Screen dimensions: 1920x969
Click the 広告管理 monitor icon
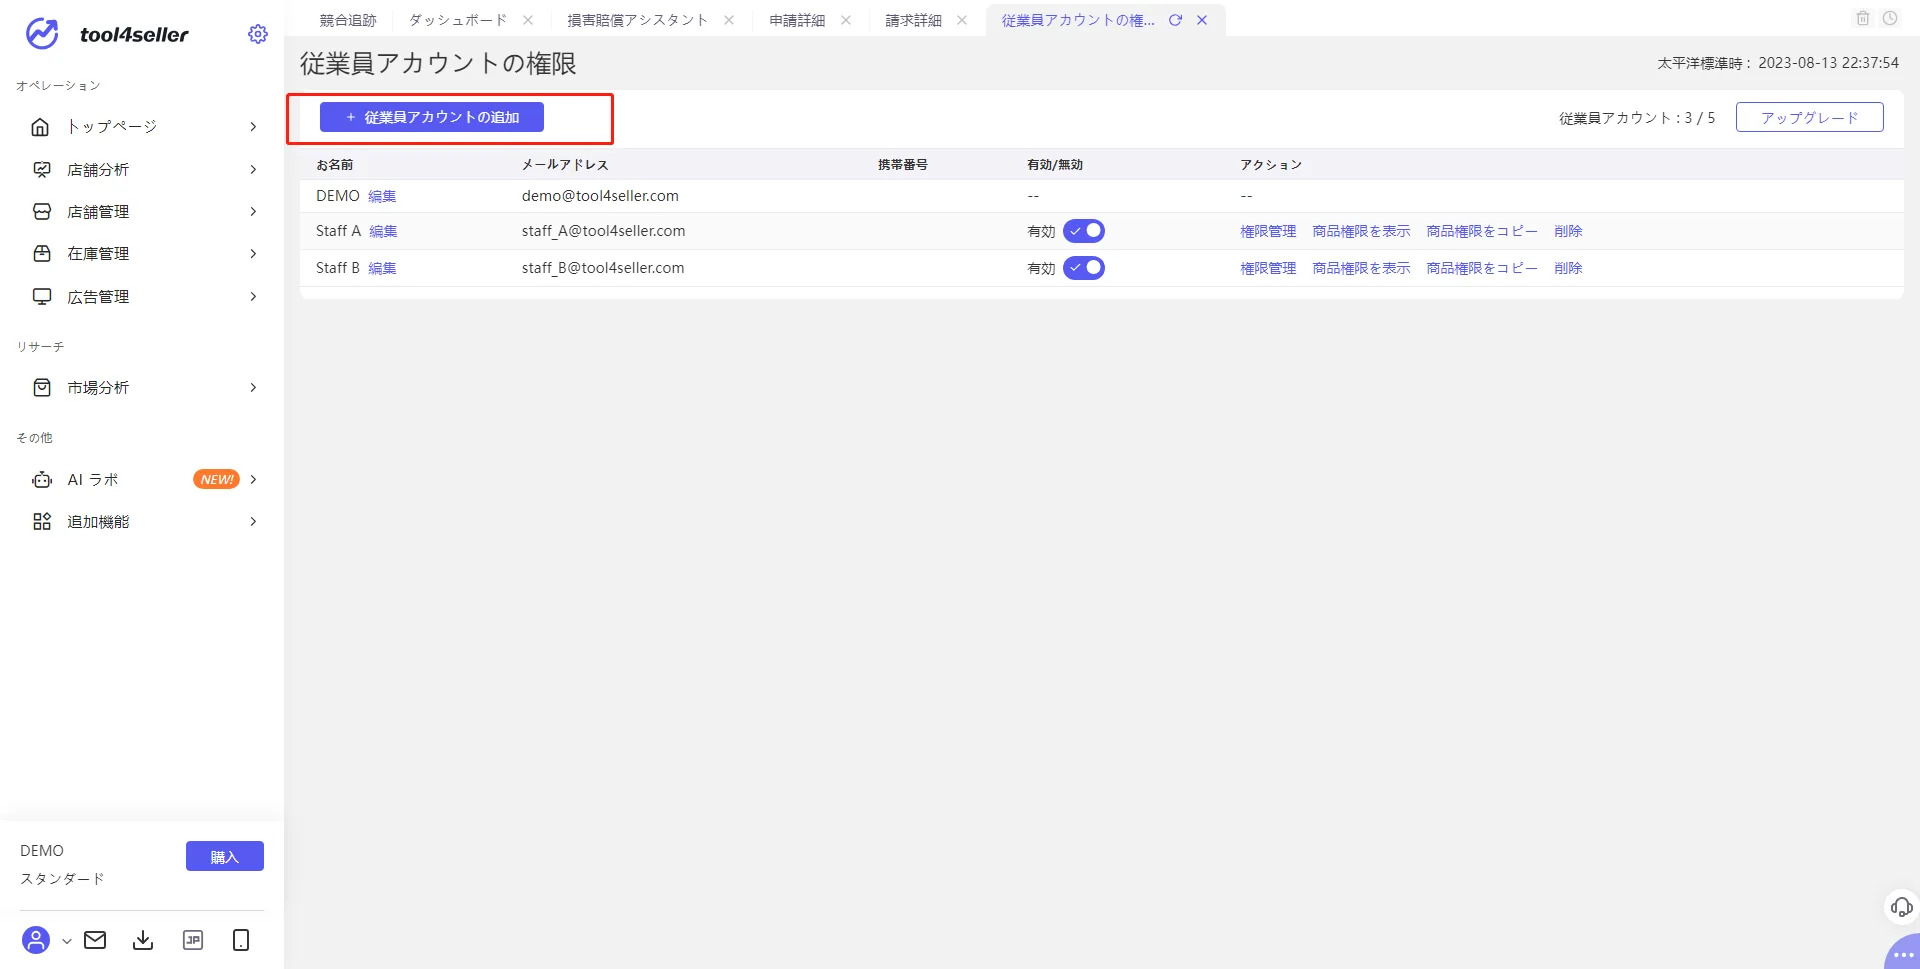click(42, 297)
